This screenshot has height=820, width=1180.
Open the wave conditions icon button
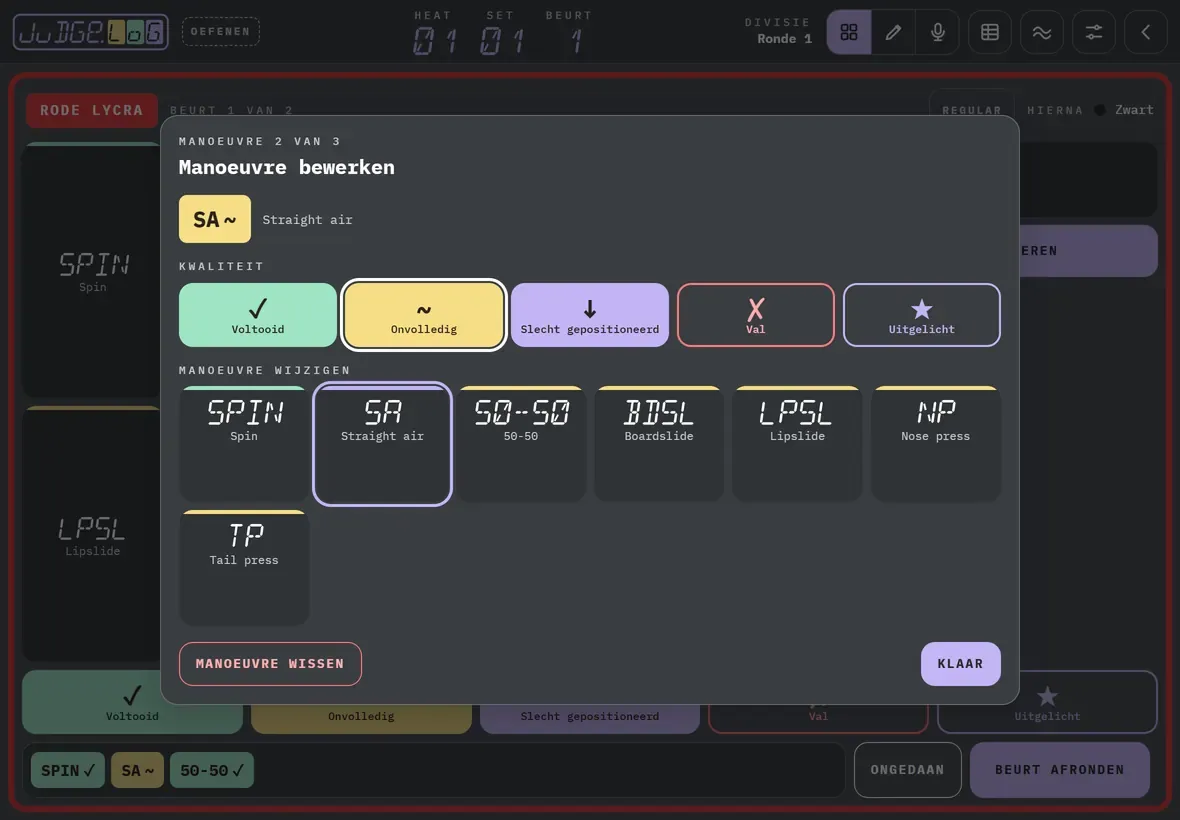(x=1042, y=32)
